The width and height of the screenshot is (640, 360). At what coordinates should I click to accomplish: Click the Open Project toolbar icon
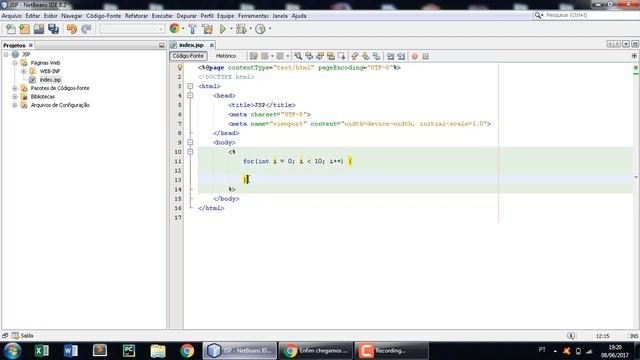[39, 29]
